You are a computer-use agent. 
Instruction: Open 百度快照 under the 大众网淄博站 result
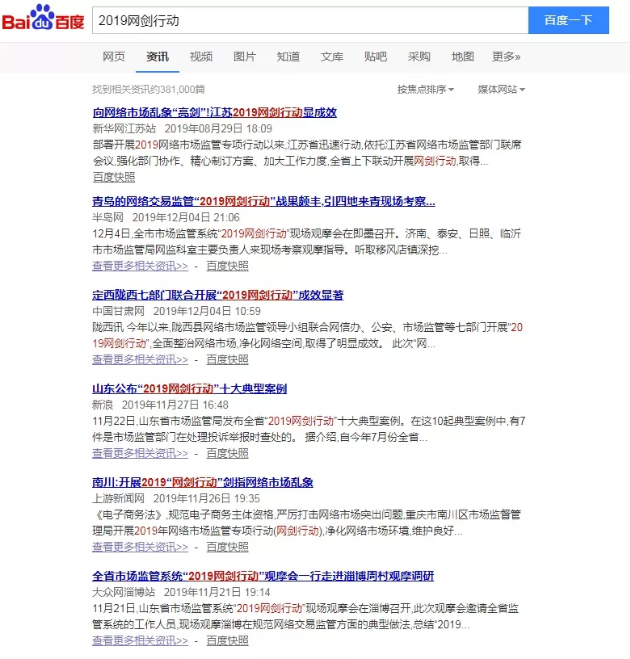227,641
